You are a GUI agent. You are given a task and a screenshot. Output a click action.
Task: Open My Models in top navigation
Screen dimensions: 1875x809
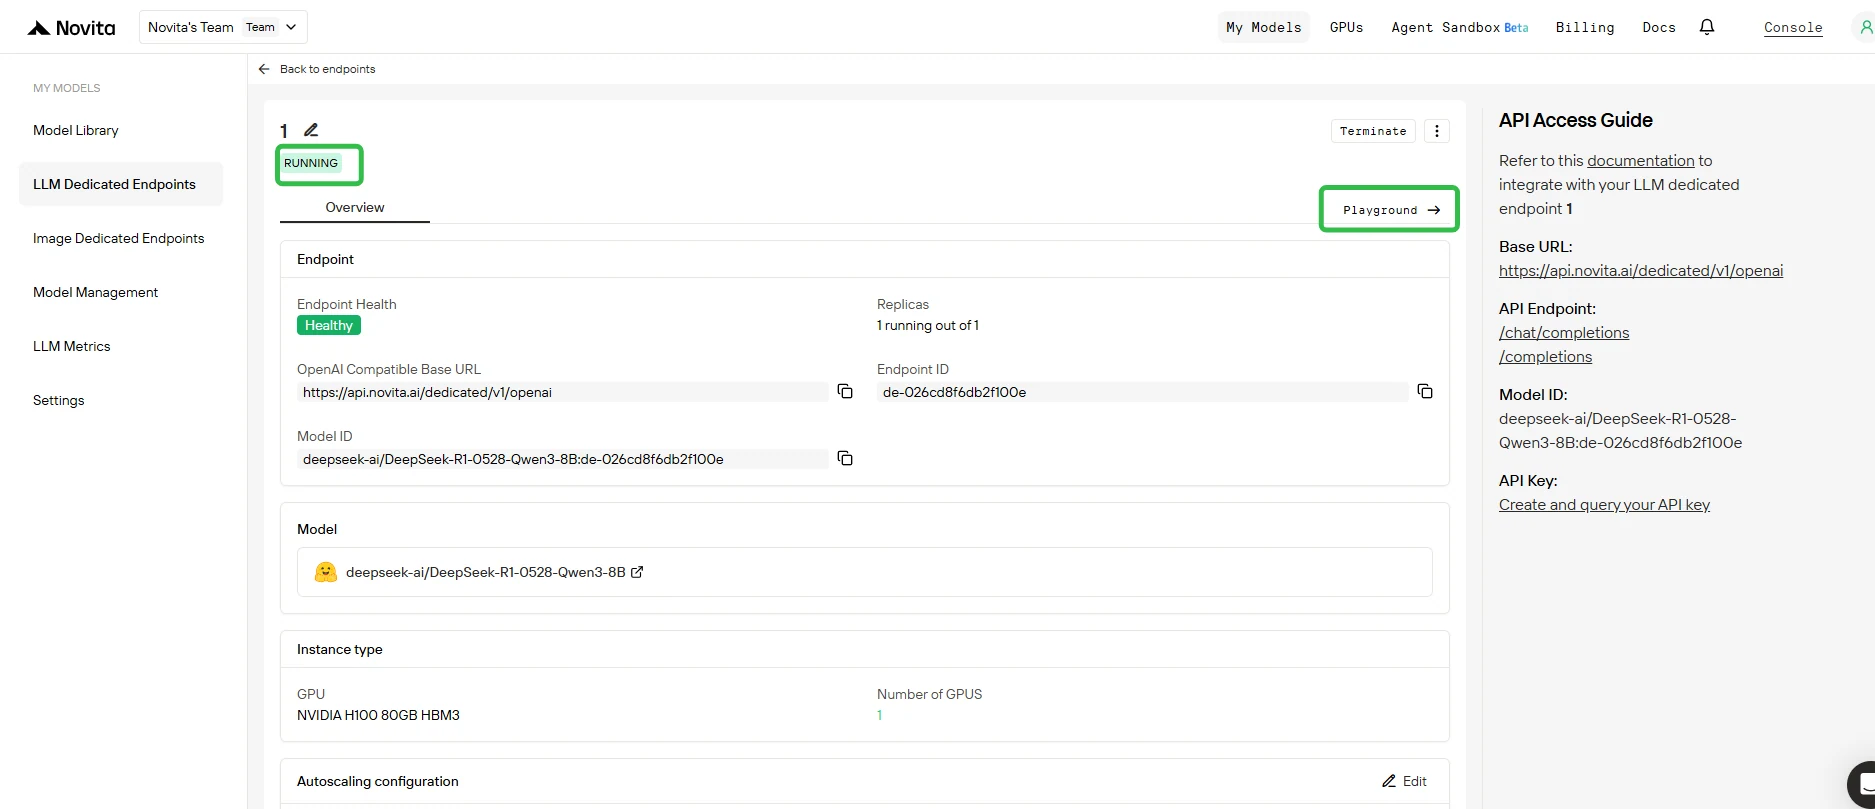pyautogui.click(x=1264, y=27)
